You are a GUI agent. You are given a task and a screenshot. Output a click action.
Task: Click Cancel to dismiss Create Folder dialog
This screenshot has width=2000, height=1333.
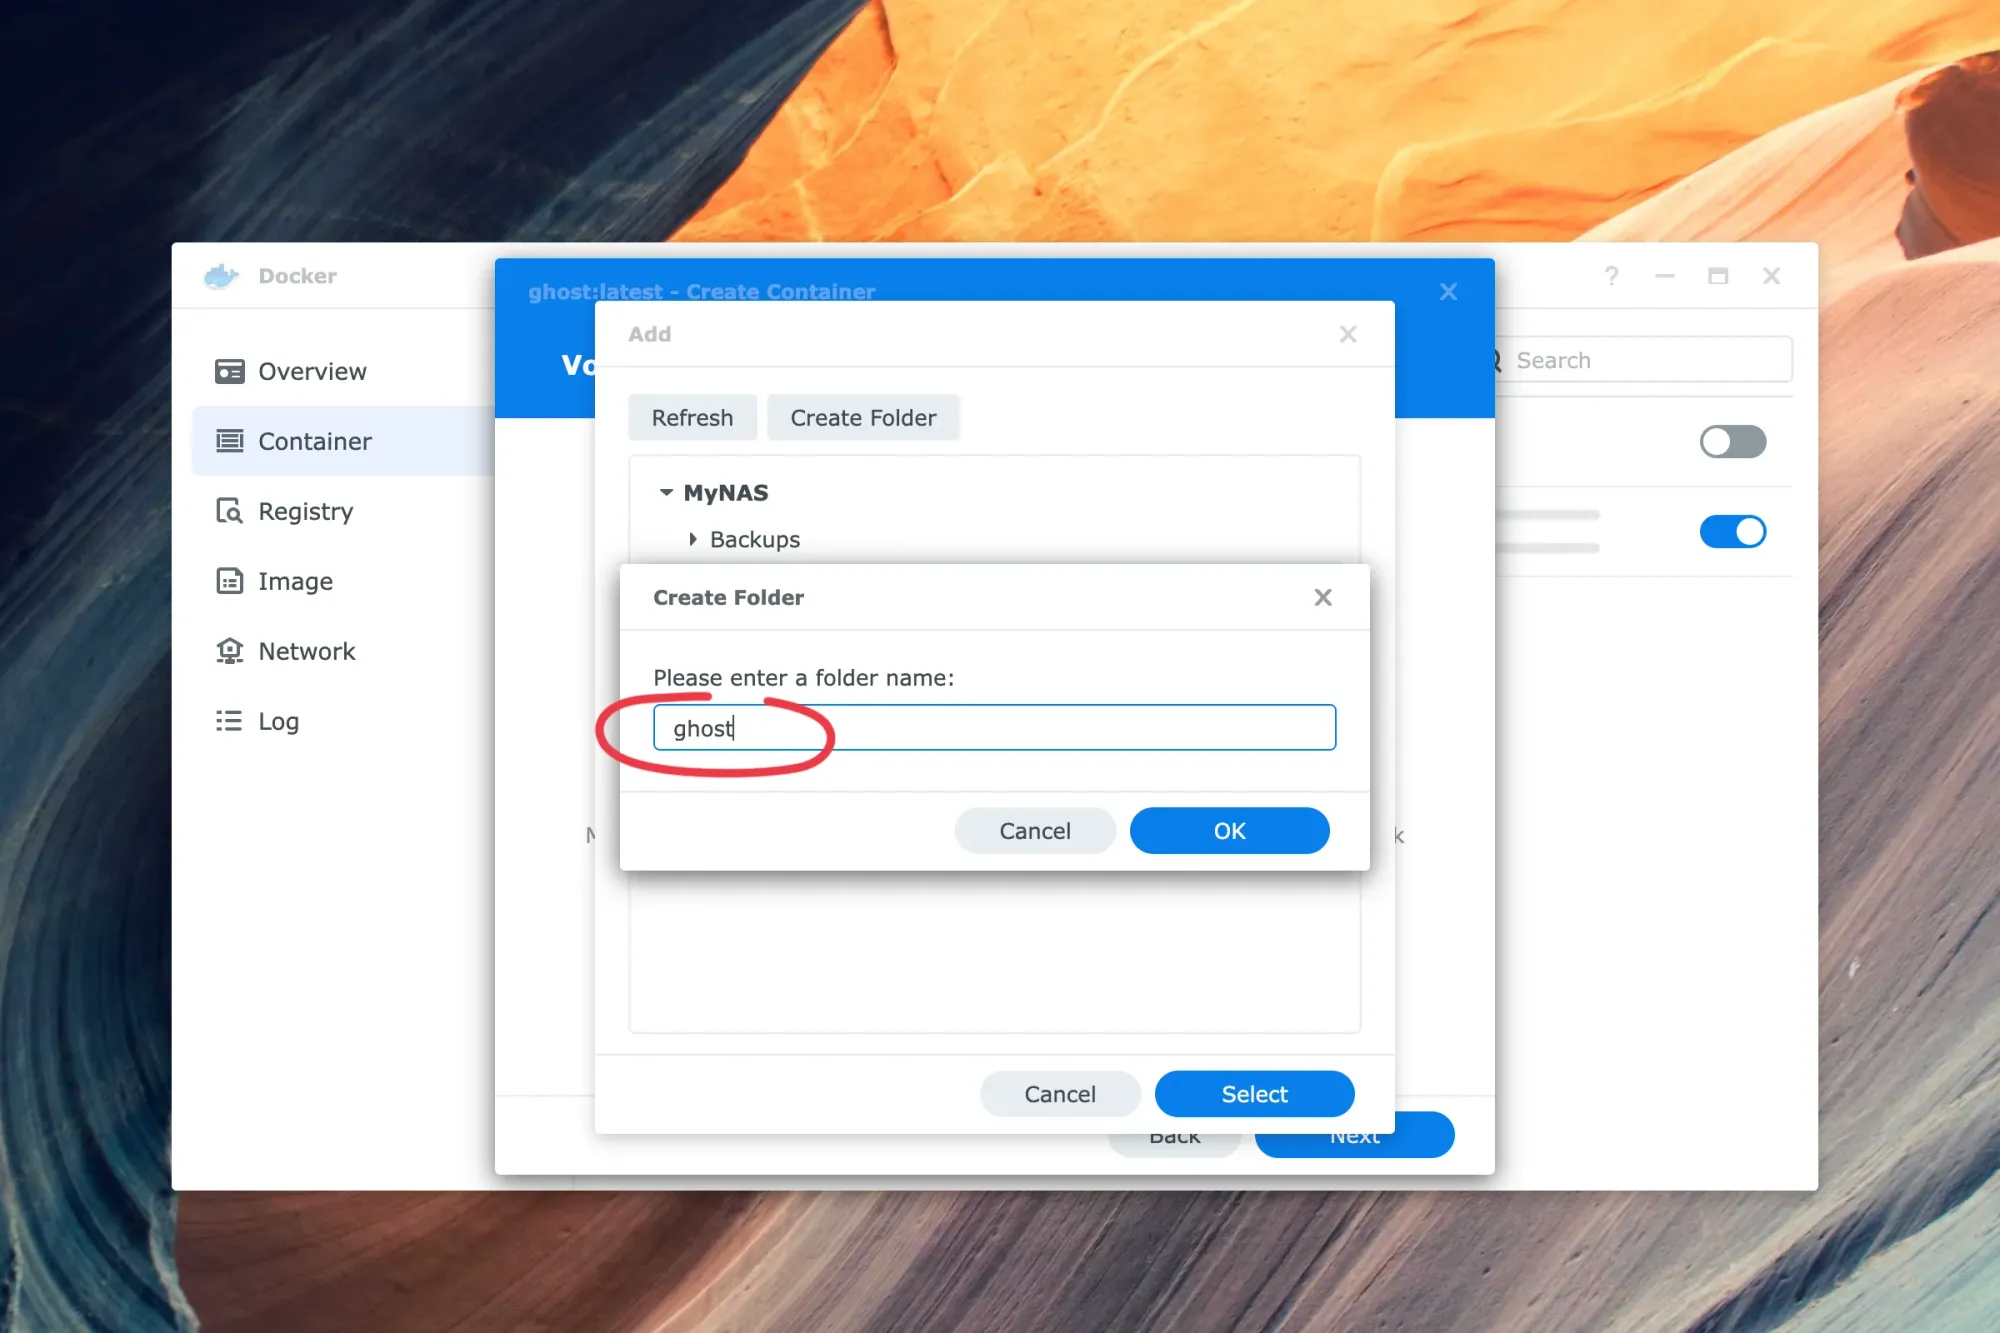coord(1035,830)
